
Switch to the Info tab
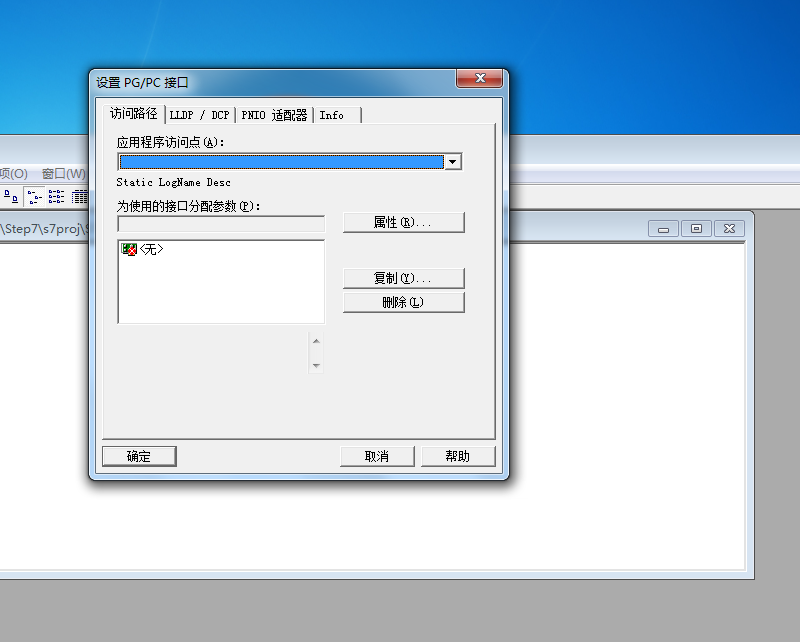pos(332,115)
